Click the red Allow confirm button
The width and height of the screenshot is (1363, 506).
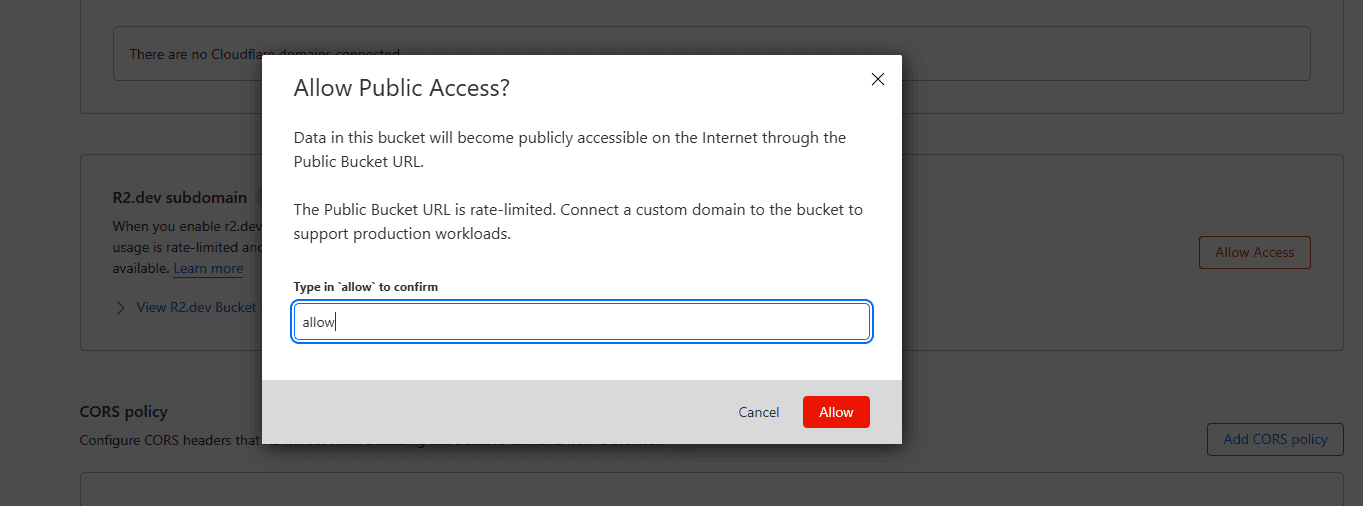click(836, 412)
